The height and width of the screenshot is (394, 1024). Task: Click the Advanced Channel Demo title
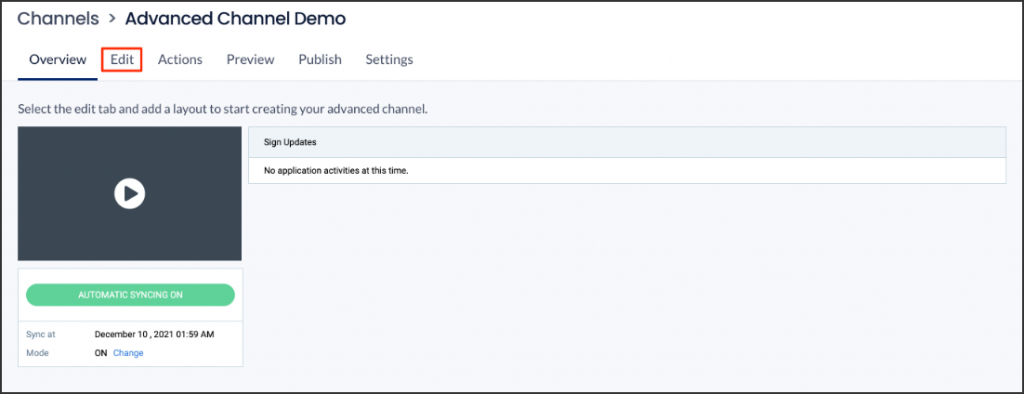[x=235, y=19]
